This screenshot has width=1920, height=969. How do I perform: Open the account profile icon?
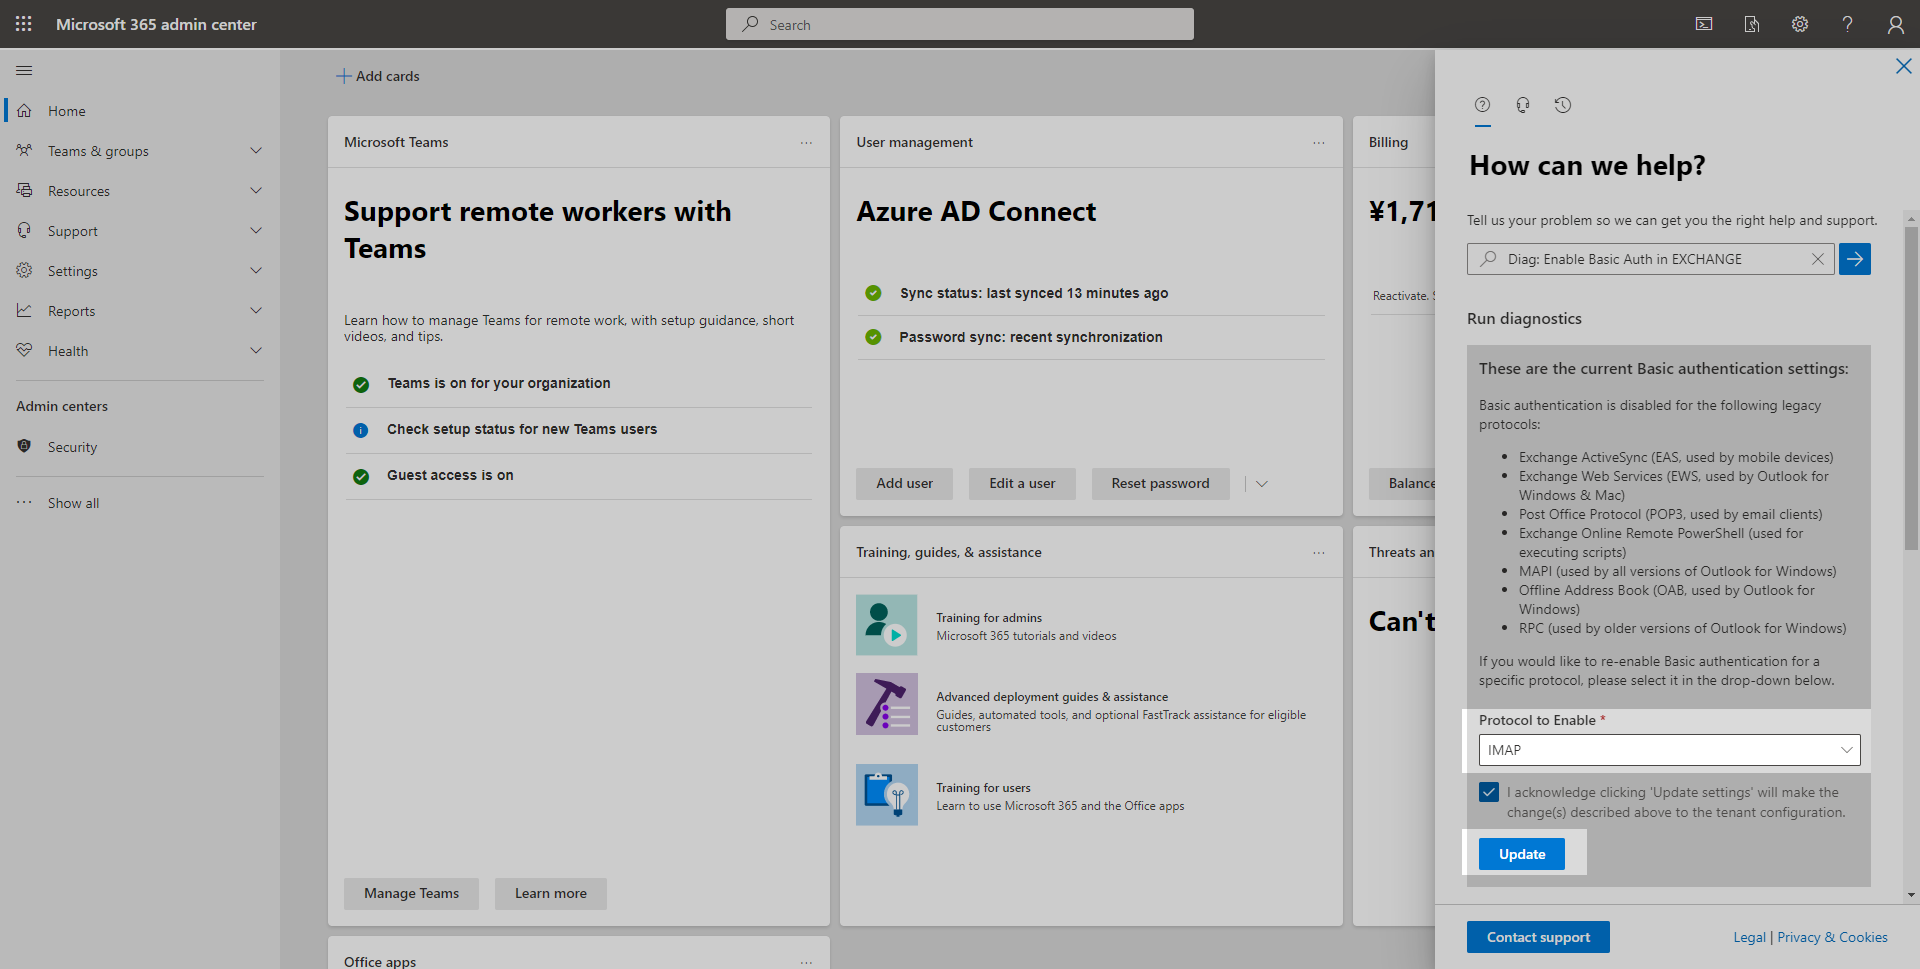(x=1895, y=24)
